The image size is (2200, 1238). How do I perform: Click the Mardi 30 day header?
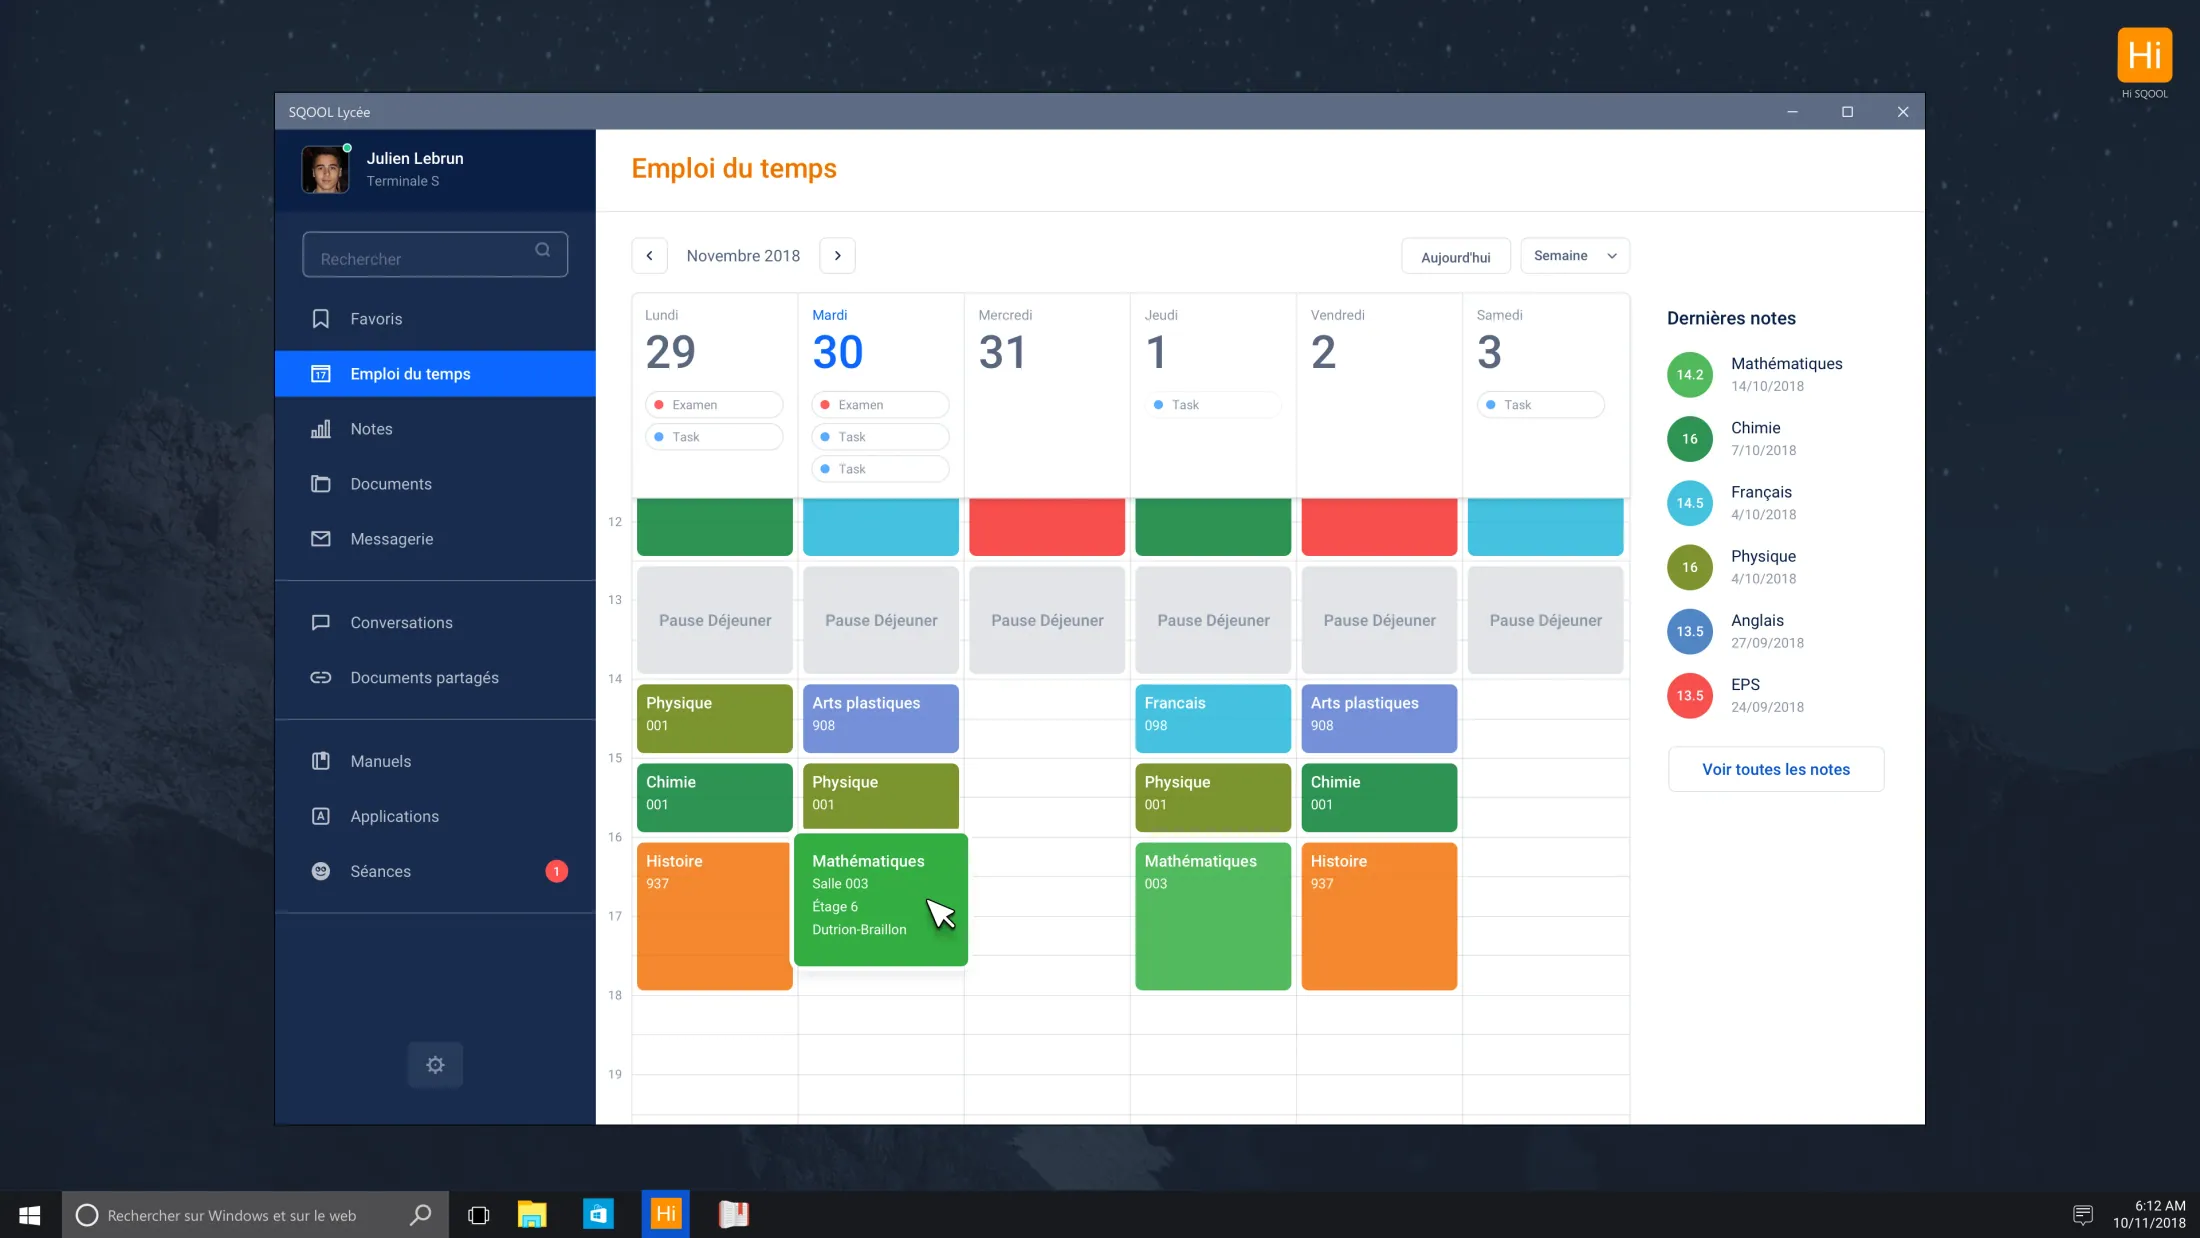click(x=838, y=342)
